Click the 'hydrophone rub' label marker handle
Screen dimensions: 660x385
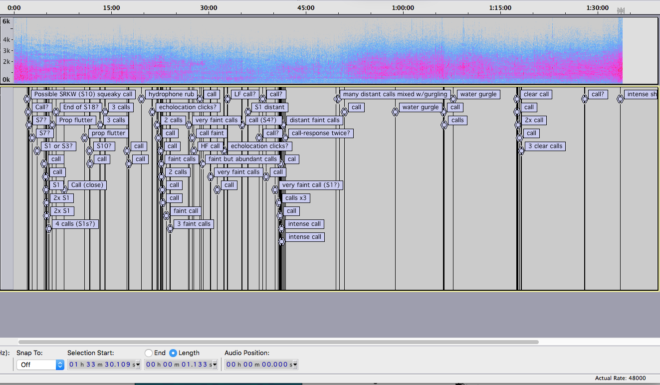pos(141,98)
